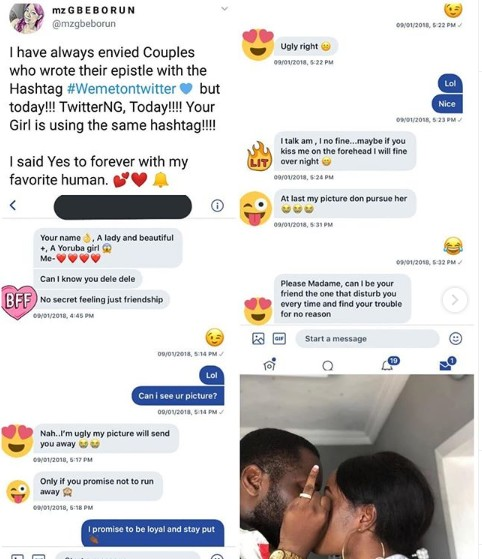Select the 'Can i see ur picture?' message bubble

click(x=178, y=396)
